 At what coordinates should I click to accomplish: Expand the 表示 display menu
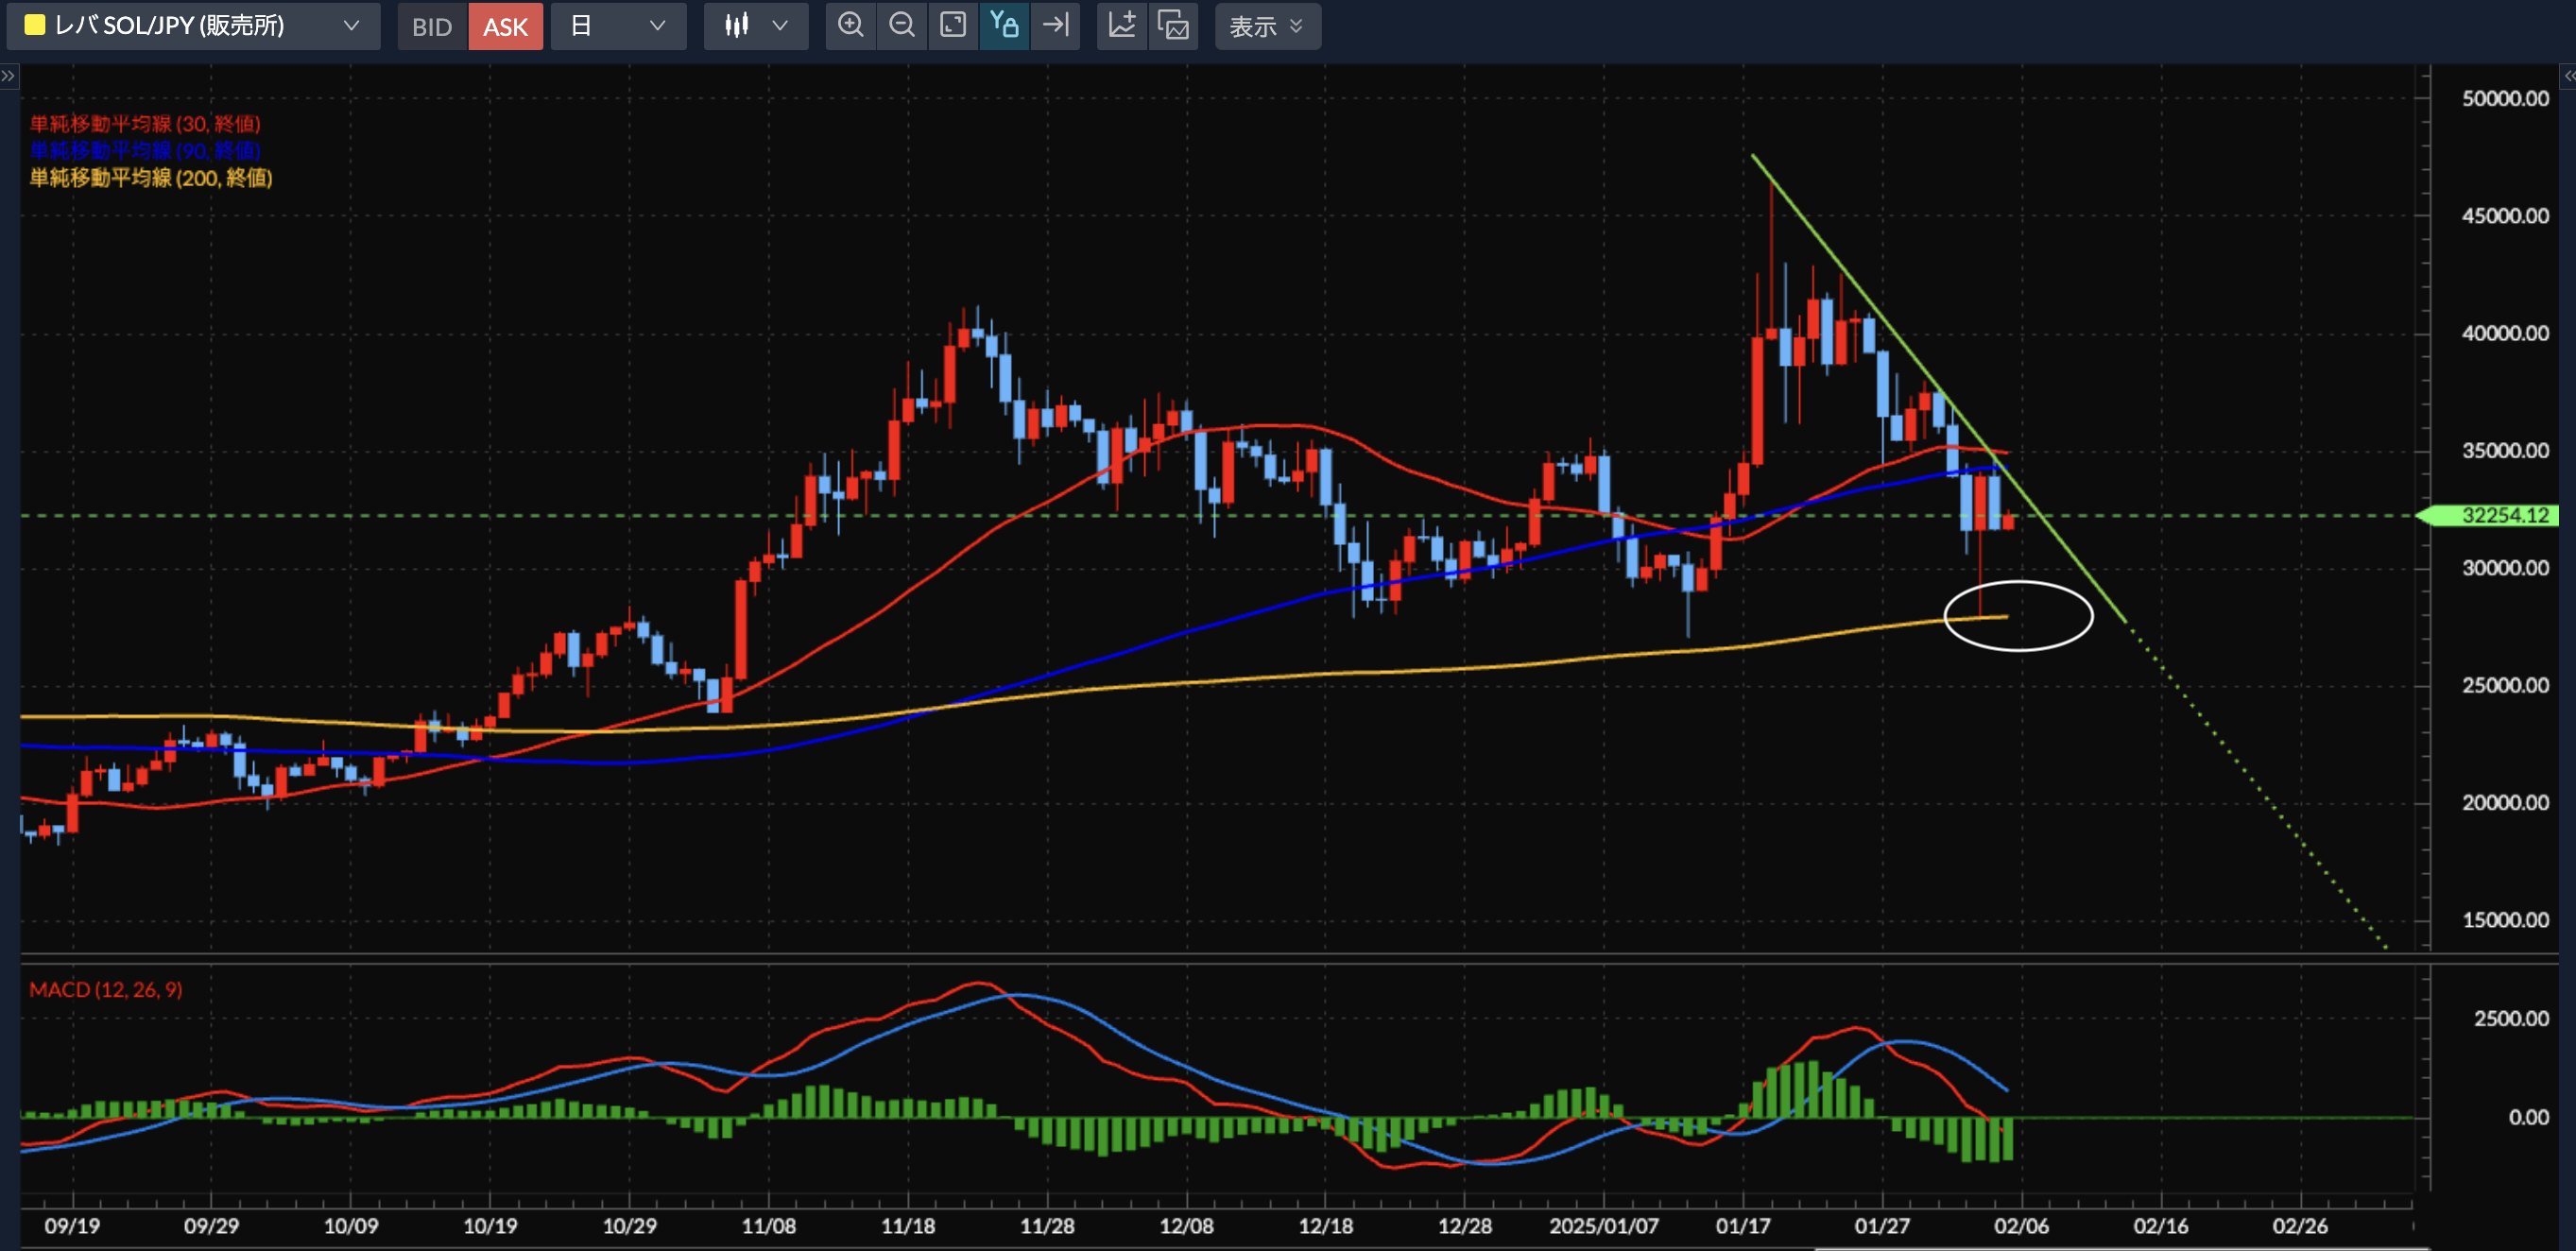1267,26
